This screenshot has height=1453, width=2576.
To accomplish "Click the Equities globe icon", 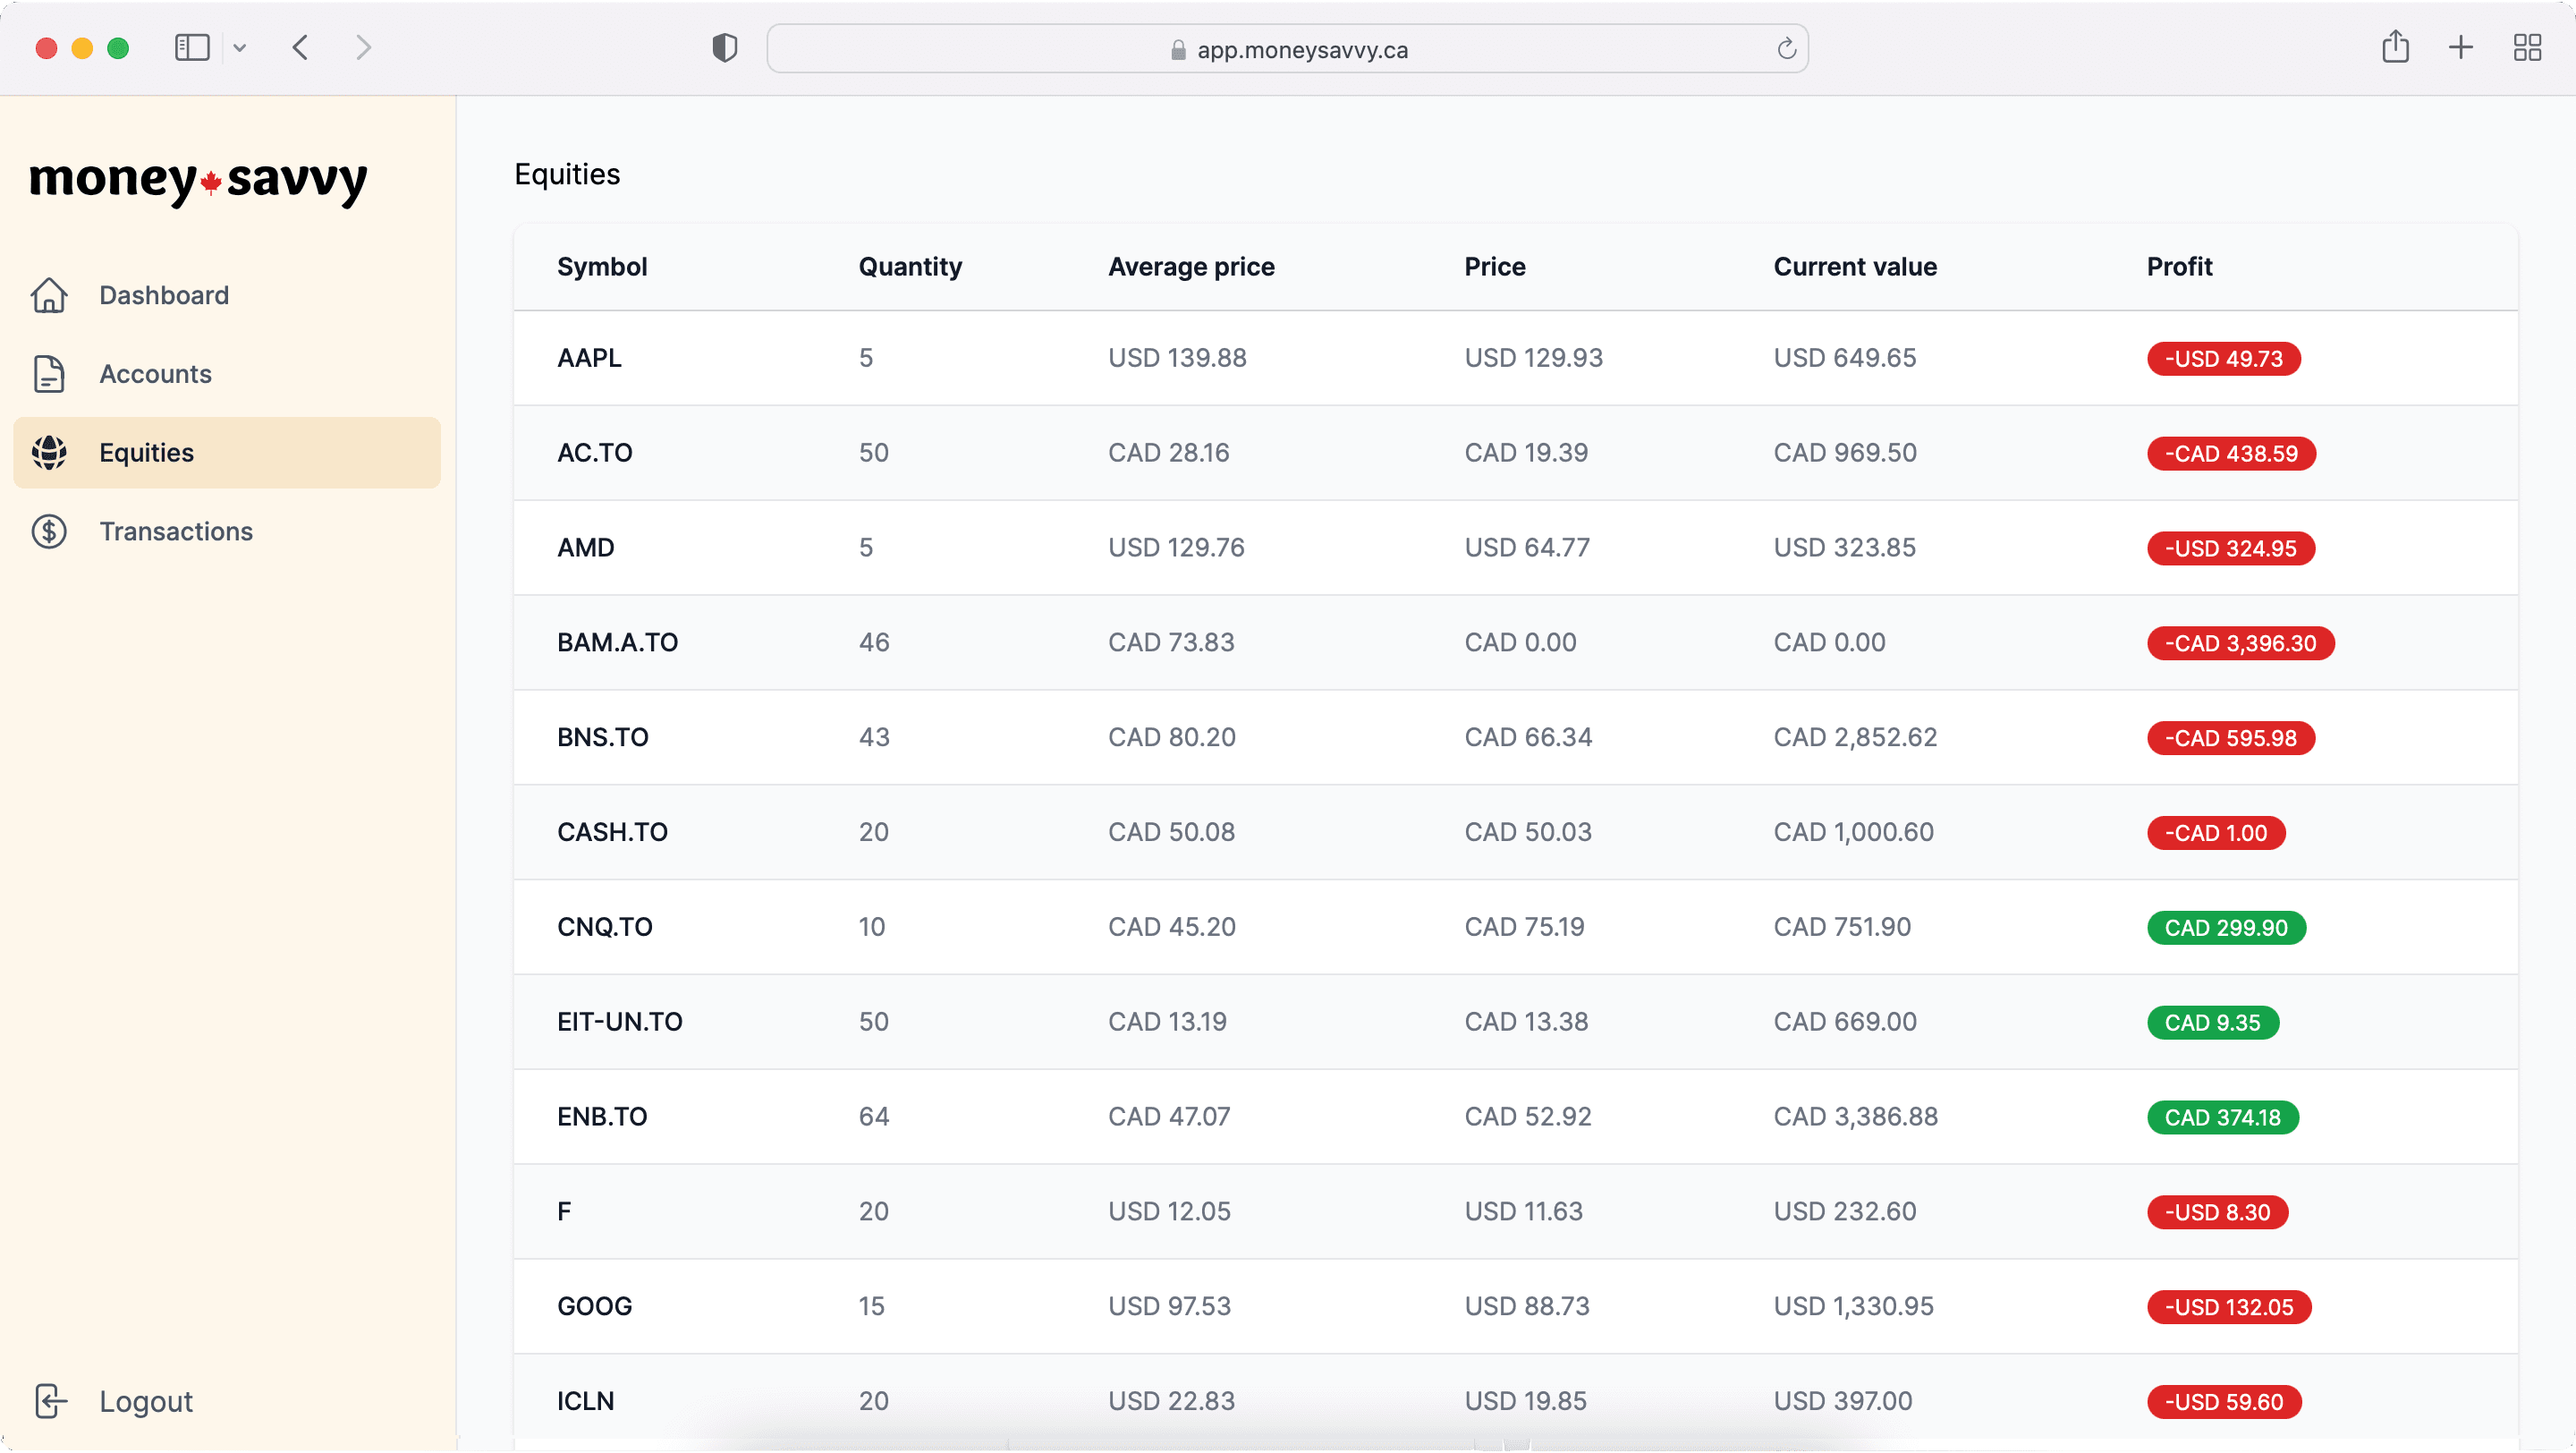I will tap(49, 453).
